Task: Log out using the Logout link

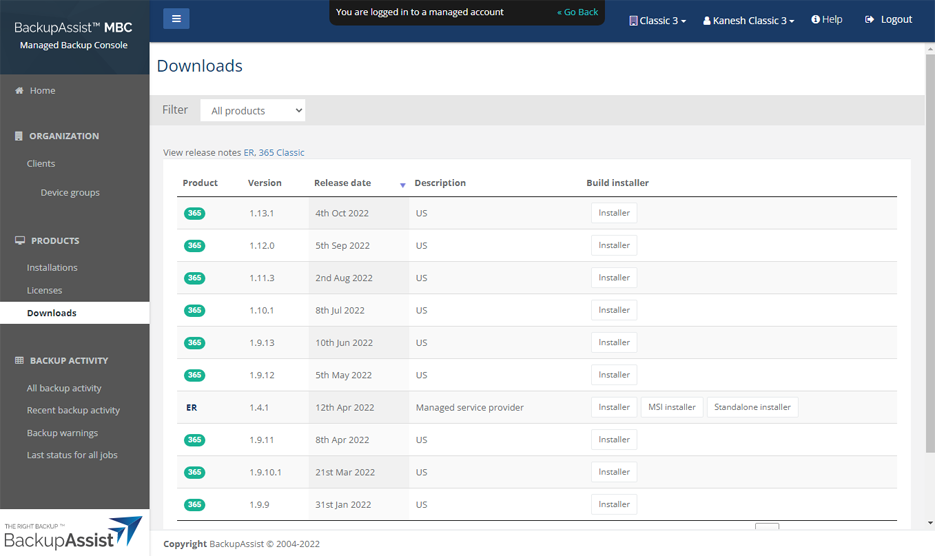Action: 888,20
